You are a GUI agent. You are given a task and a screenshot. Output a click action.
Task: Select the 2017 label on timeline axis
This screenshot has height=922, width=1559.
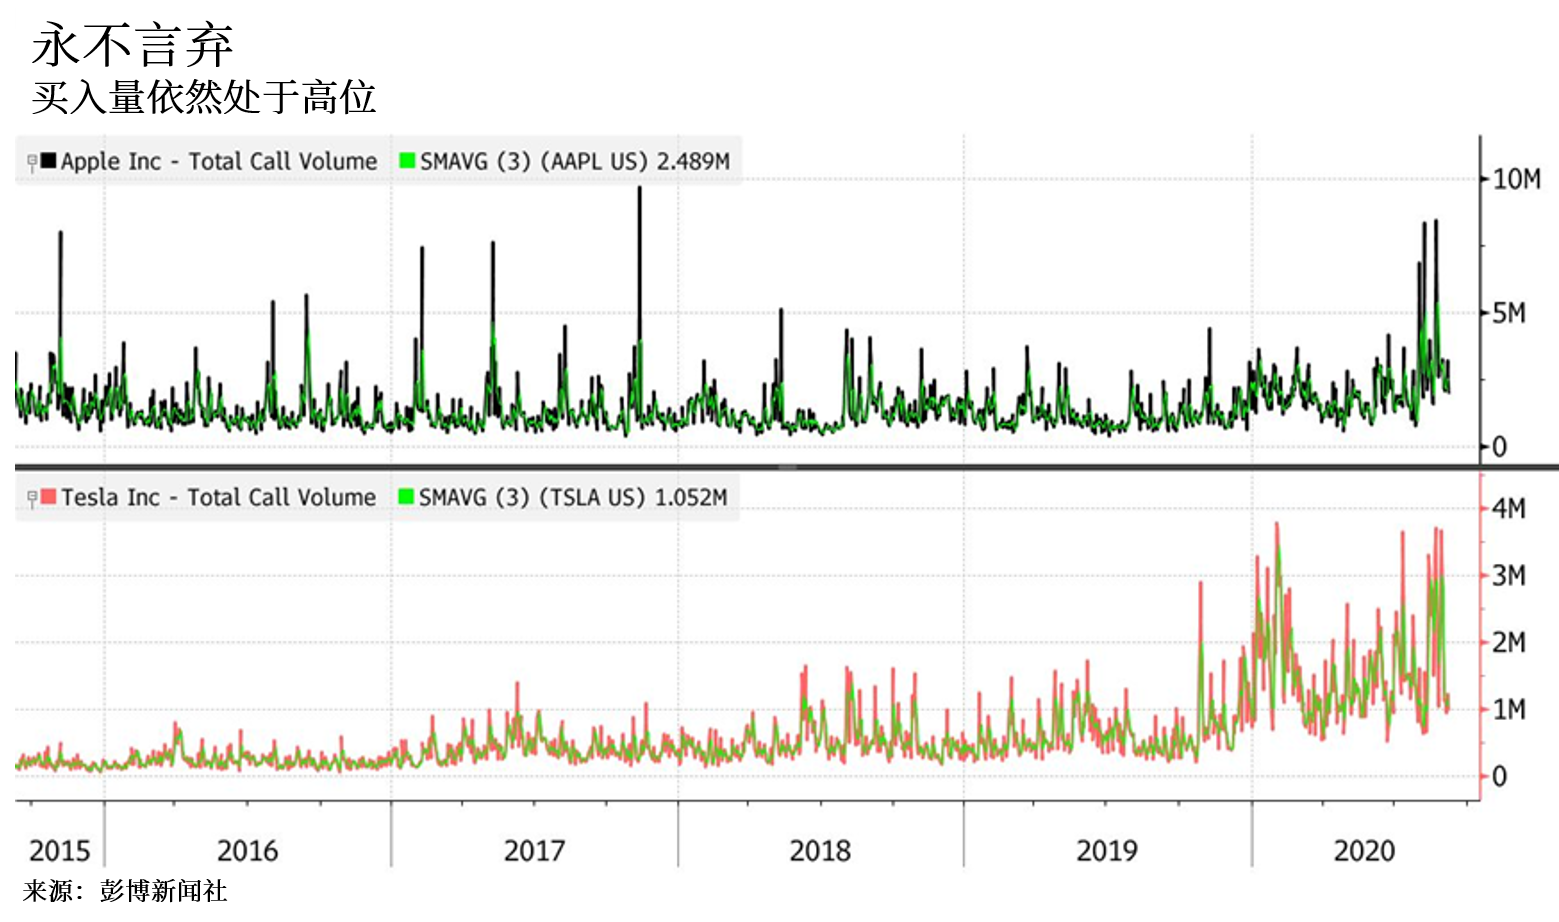coord(535,851)
